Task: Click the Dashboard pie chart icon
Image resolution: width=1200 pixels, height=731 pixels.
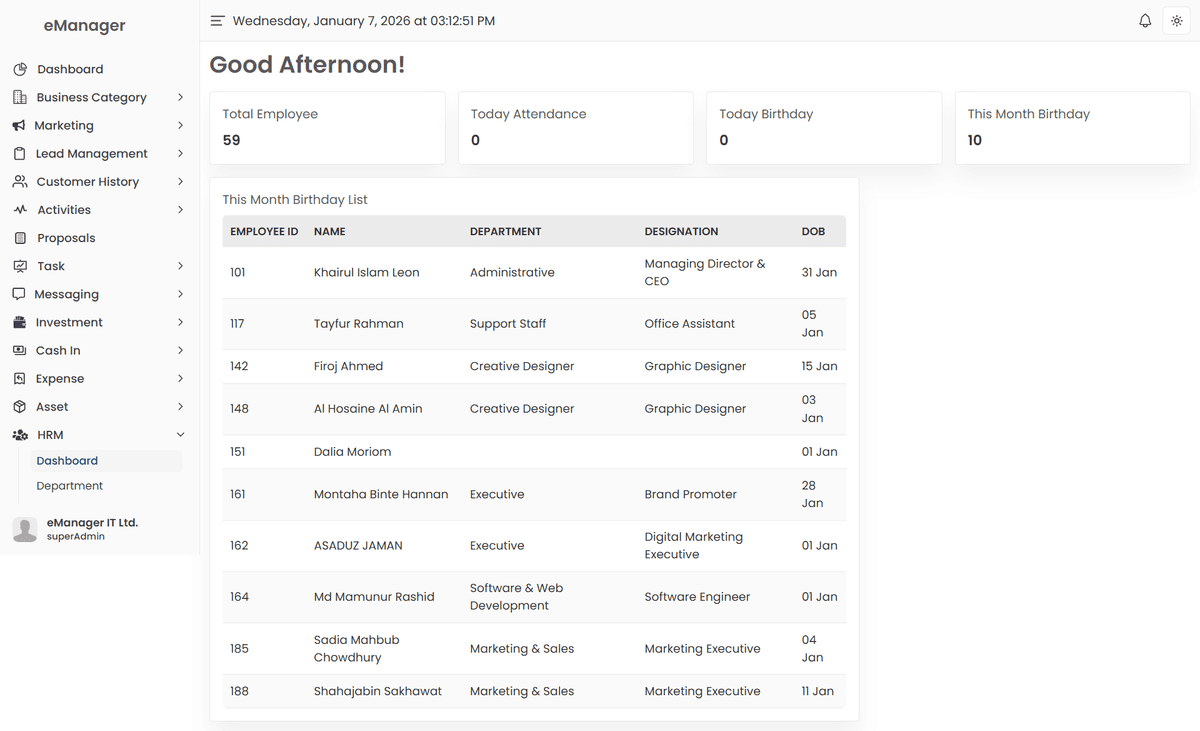Action: point(20,69)
